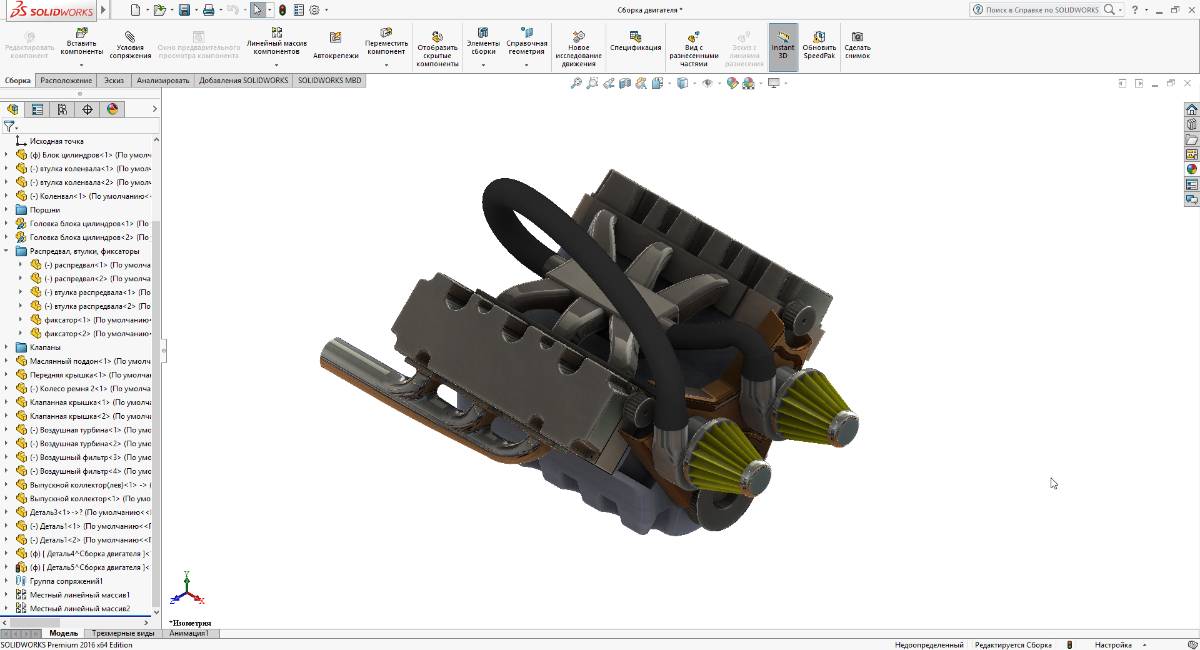Click the Bill of Materials (Спецификация) icon
The height and width of the screenshot is (650, 1200).
pos(635,36)
